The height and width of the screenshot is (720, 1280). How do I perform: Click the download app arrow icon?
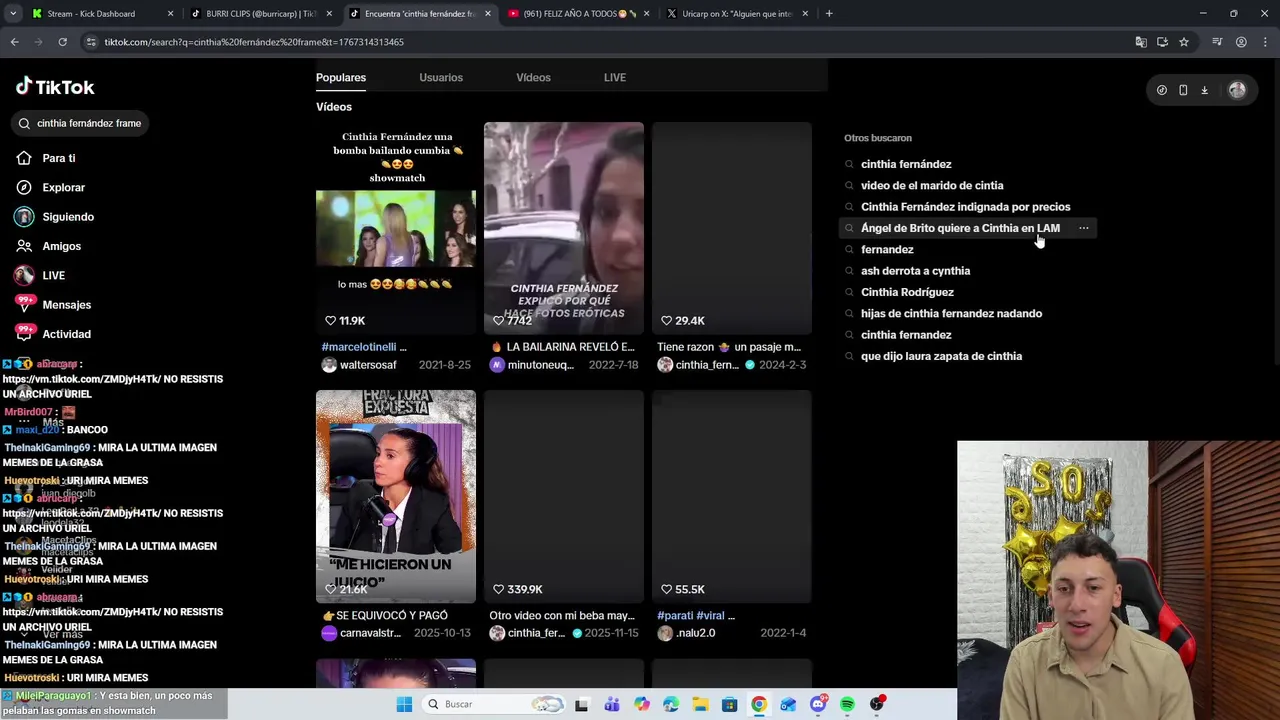coord(1204,90)
